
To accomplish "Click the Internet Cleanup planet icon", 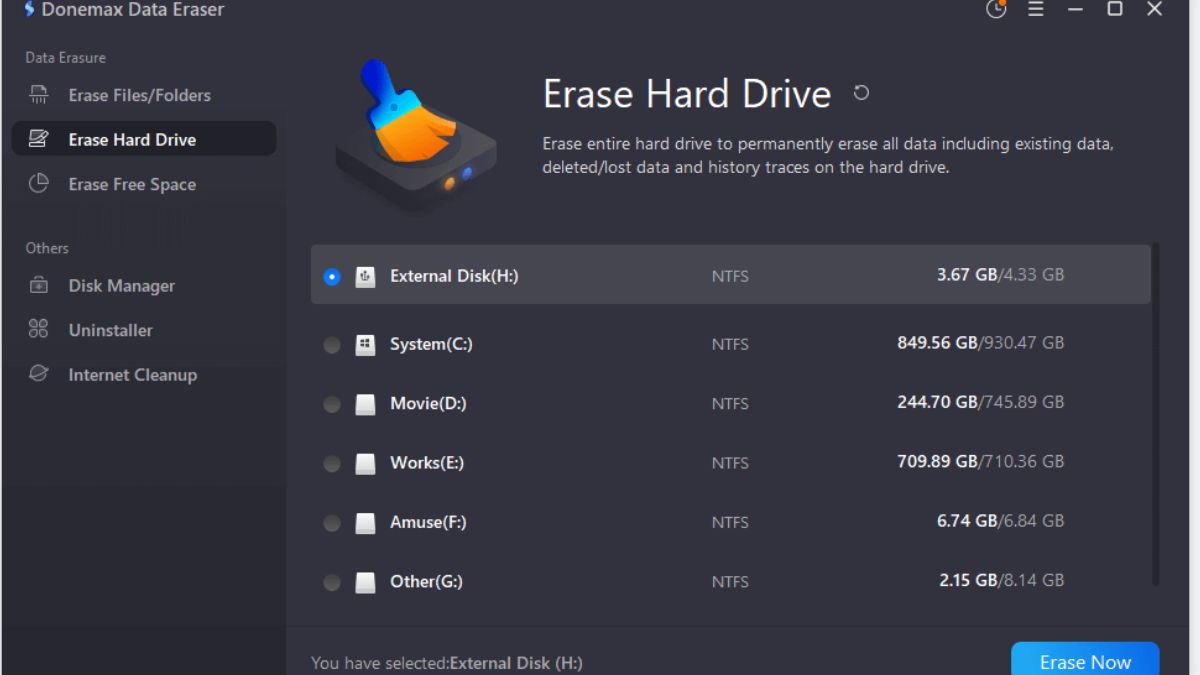I will point(38,374).
